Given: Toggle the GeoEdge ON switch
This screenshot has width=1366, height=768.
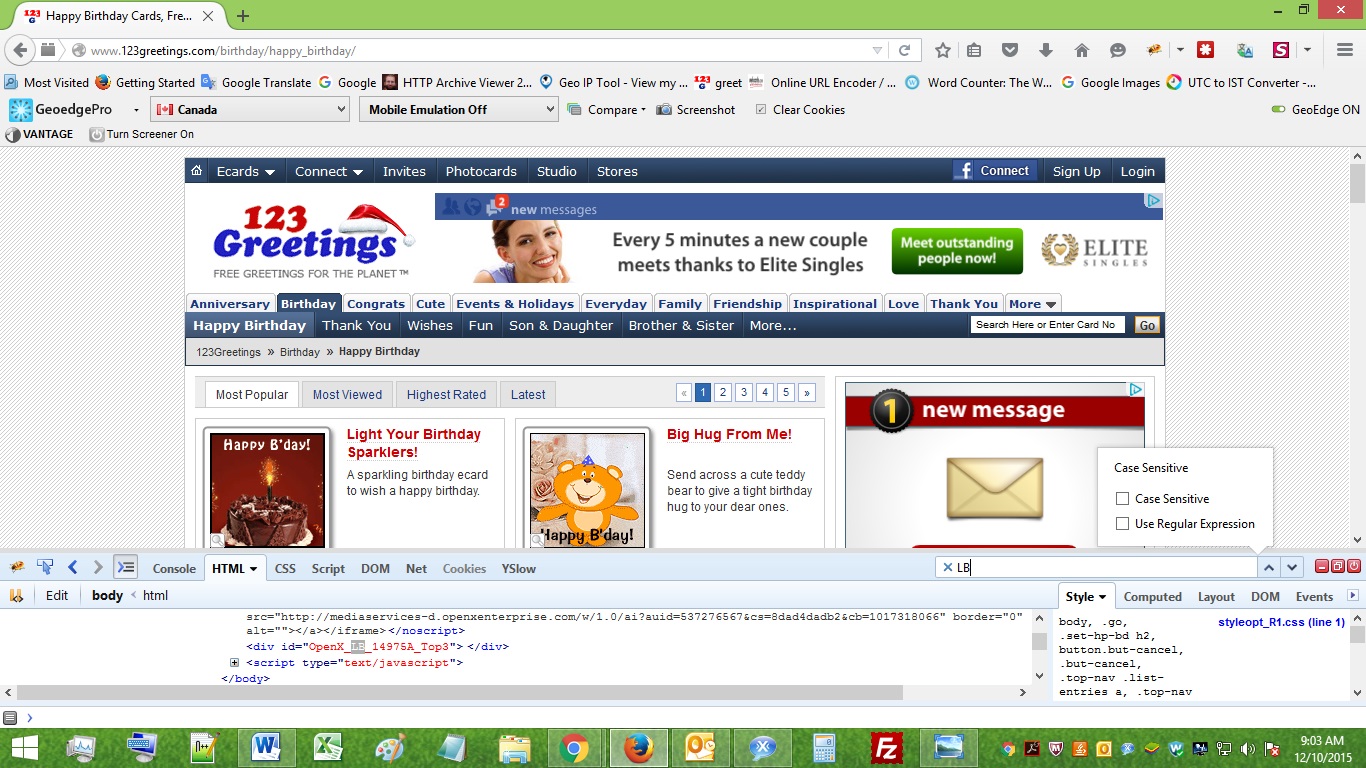Looking at the screenshot, I should [x=1278, y=110].
